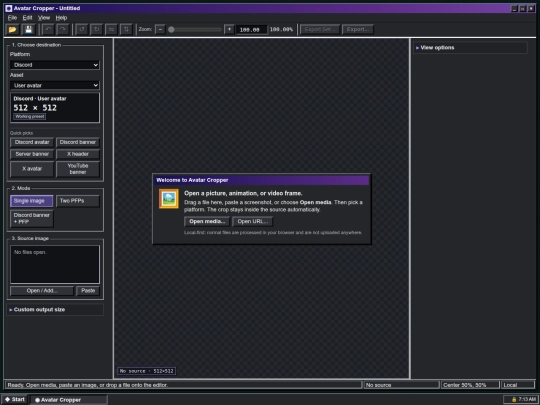Click the lock icon in system tray
The height and width of the screenshot is (405, 540).
(514, 399)
